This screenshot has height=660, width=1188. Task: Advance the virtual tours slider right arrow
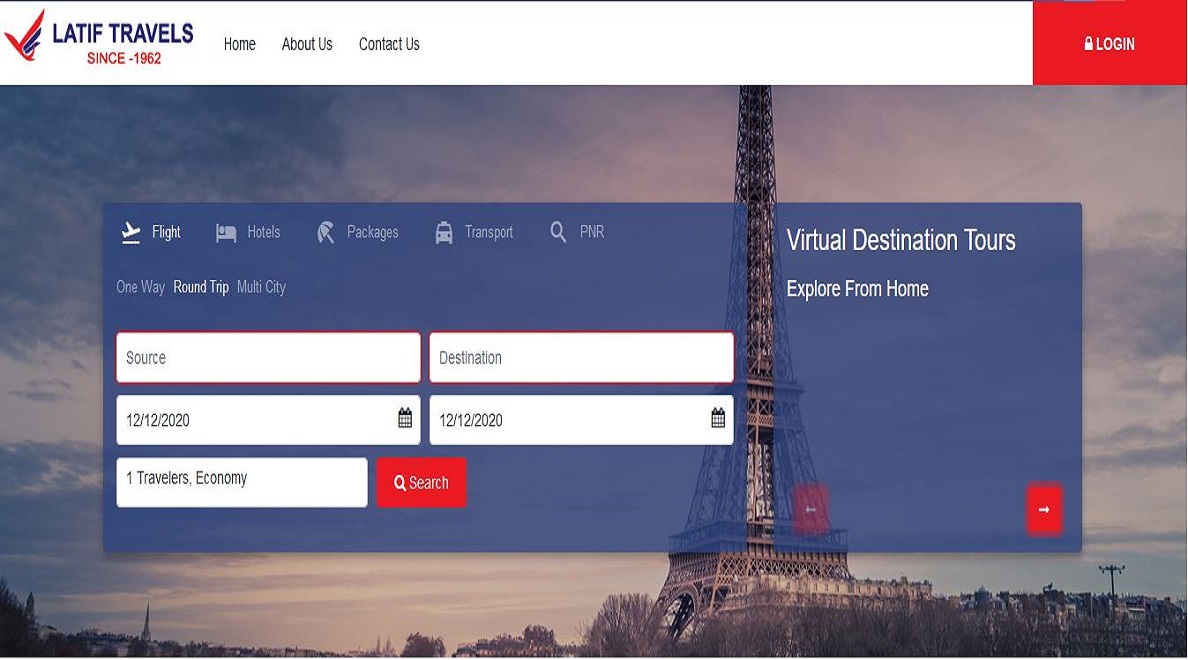coord(1044,510)
